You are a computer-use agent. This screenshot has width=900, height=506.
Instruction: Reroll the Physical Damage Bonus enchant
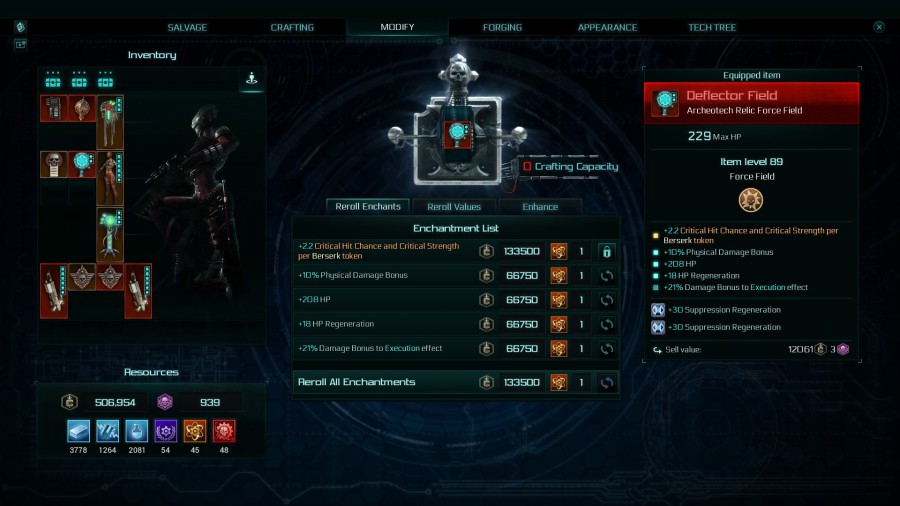(x=606, y=276)
